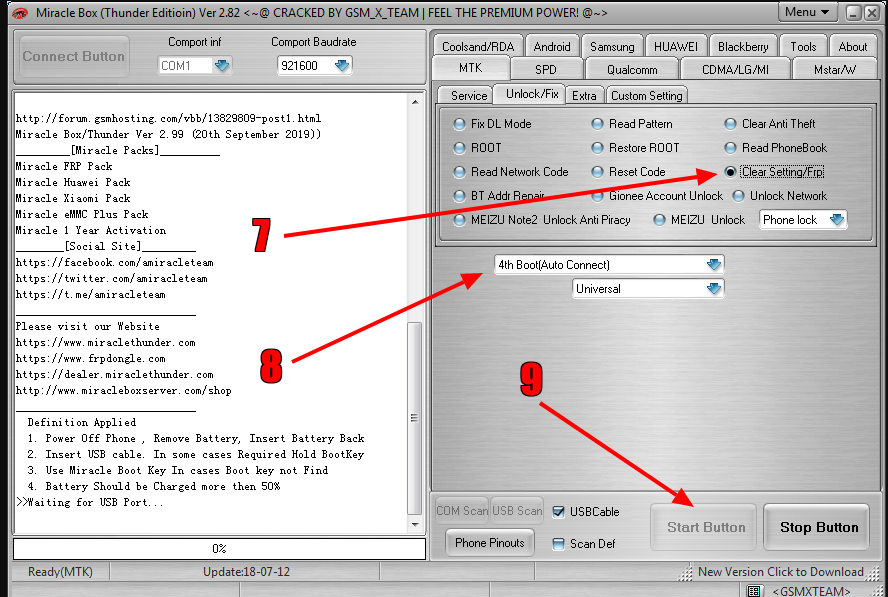Open the Menu dropdown in title bar

[807, 12]
